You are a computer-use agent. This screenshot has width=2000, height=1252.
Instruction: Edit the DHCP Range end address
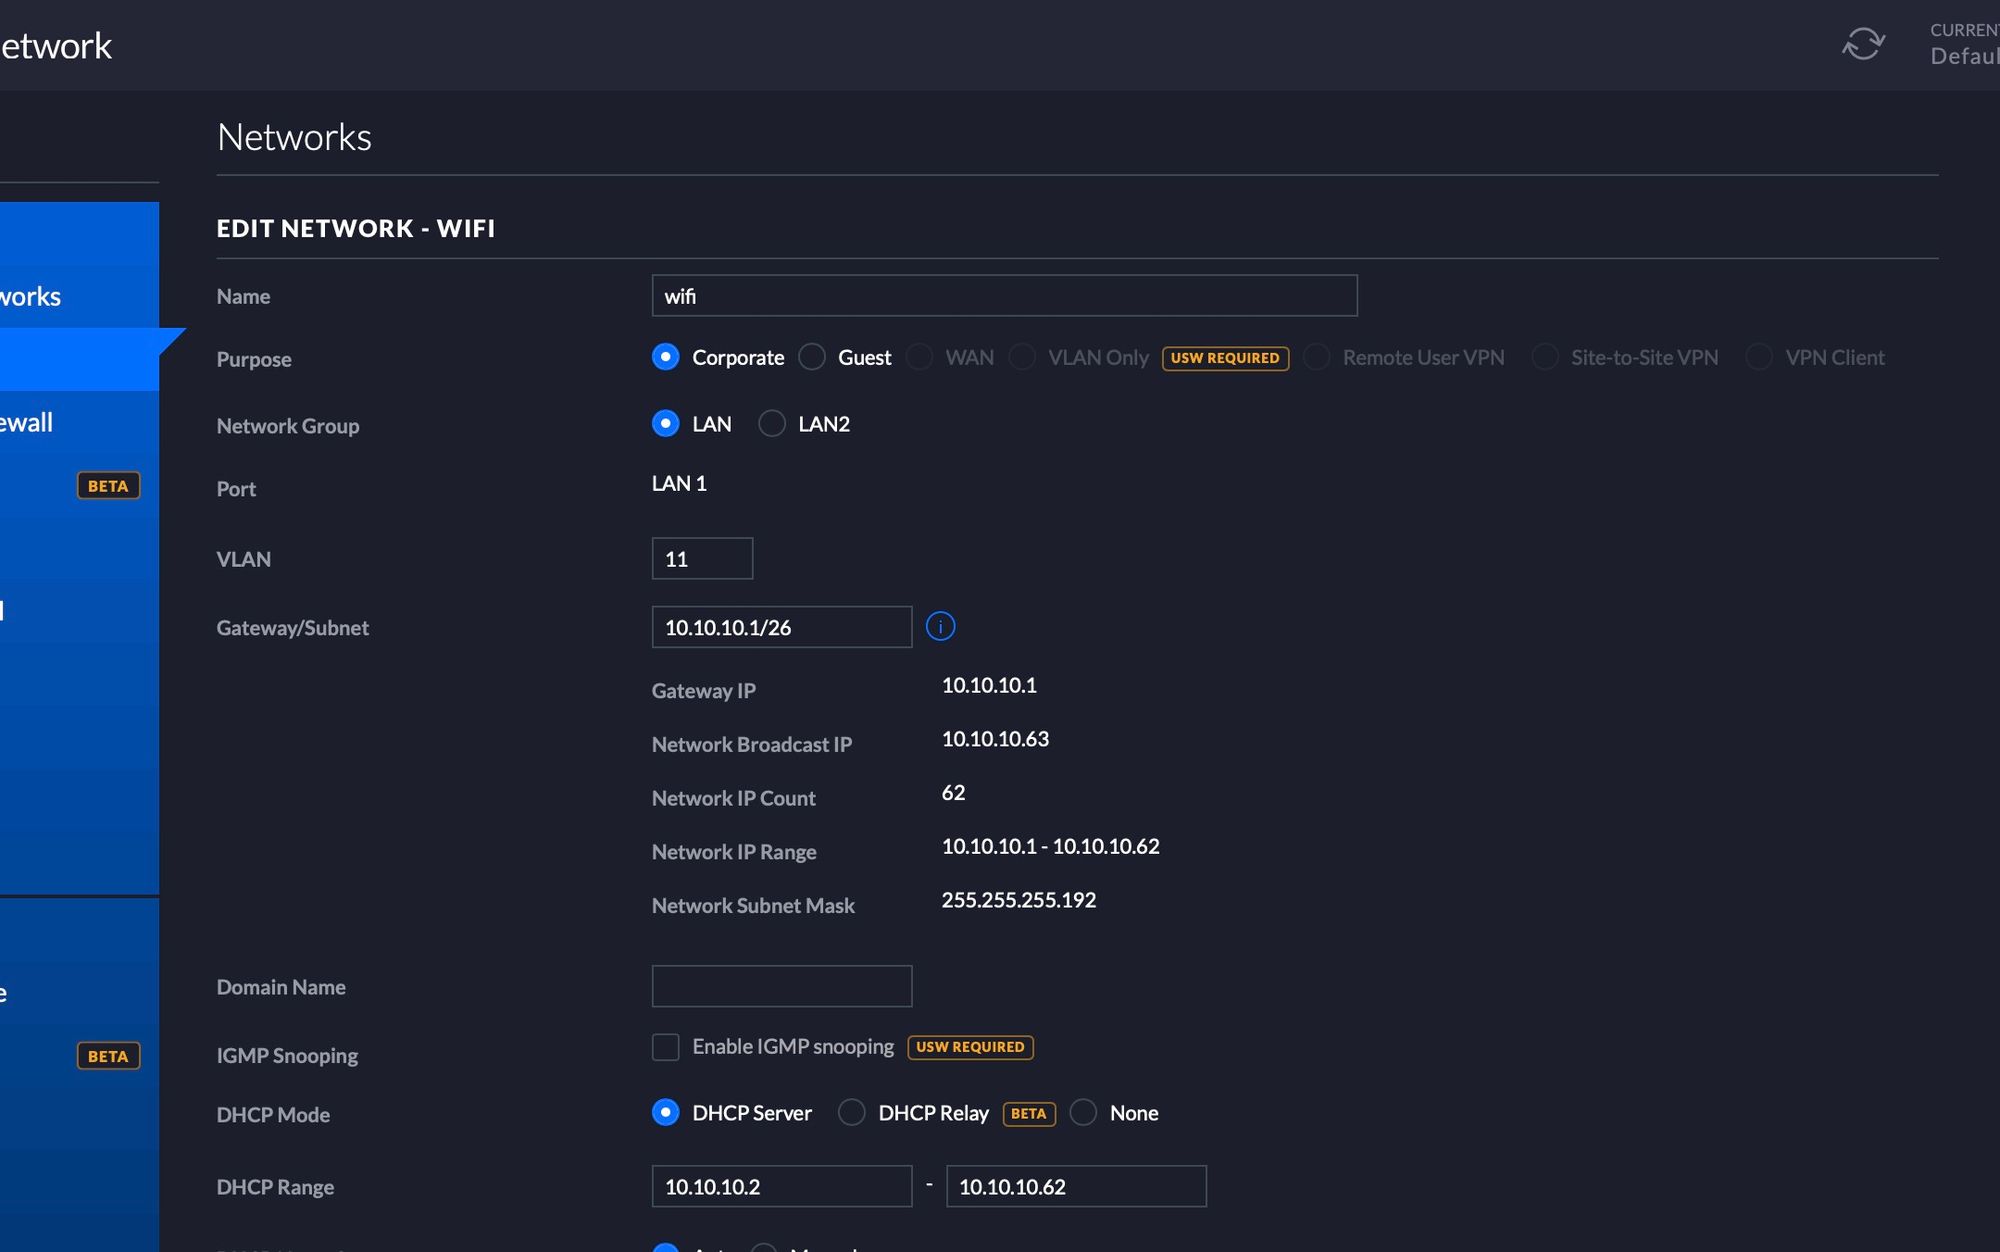click(1075, 1186)
